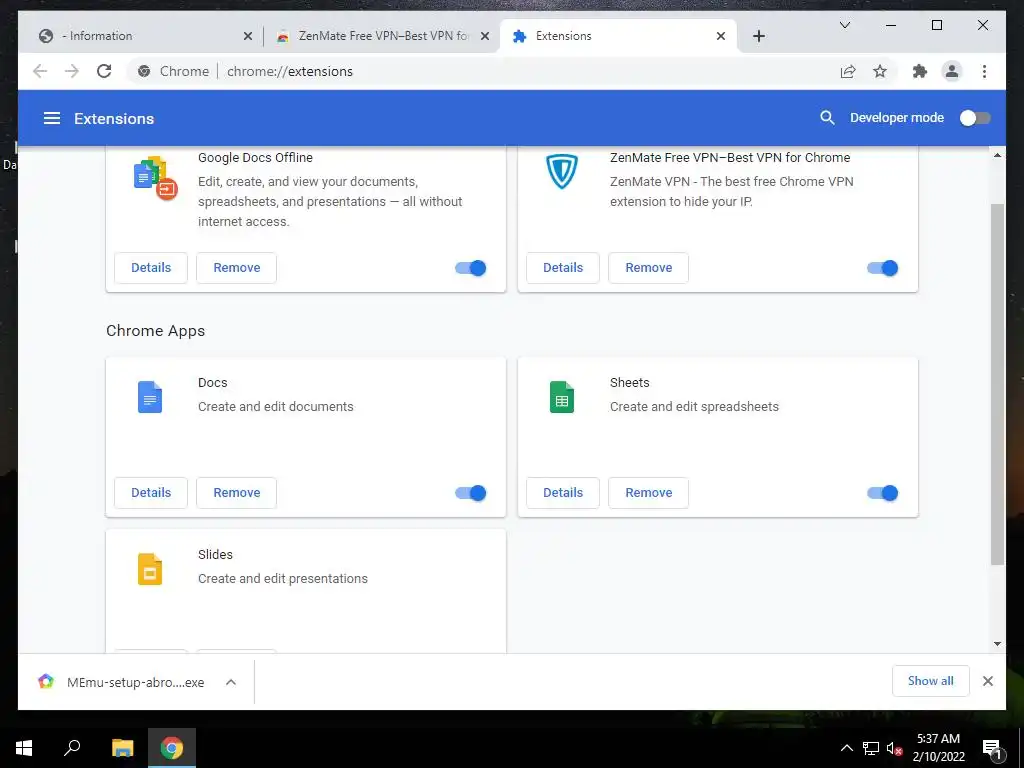Select the Extensions browser tab

(x=617, y=36)
